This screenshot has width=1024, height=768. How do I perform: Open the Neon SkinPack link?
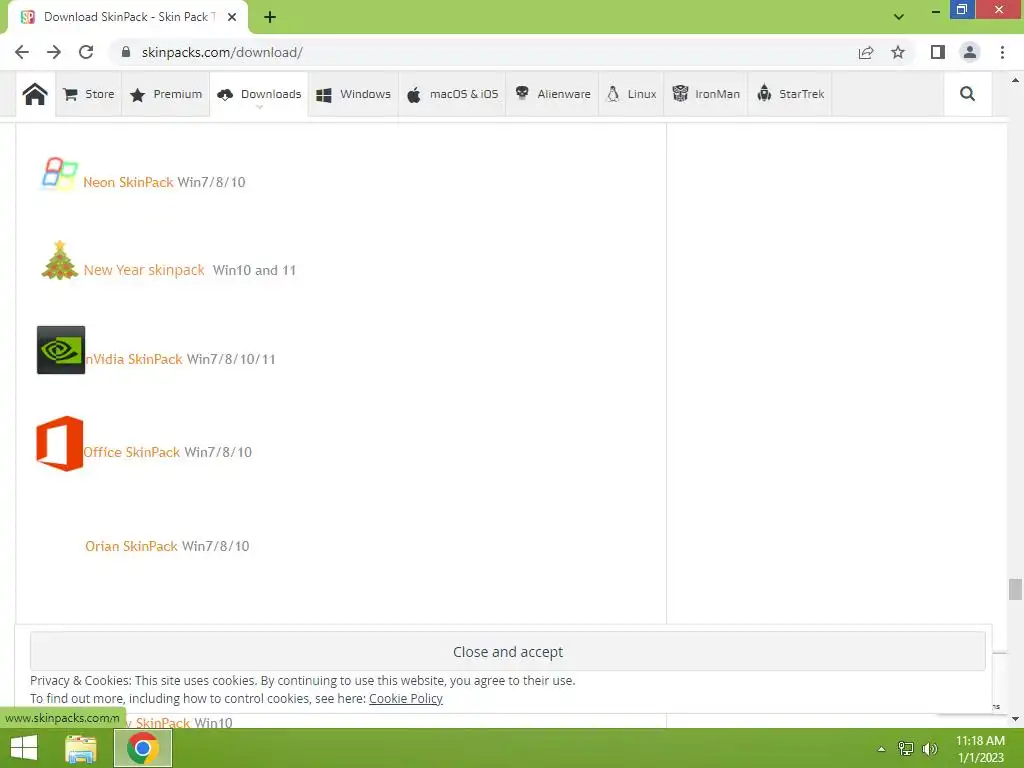point(128,182)
